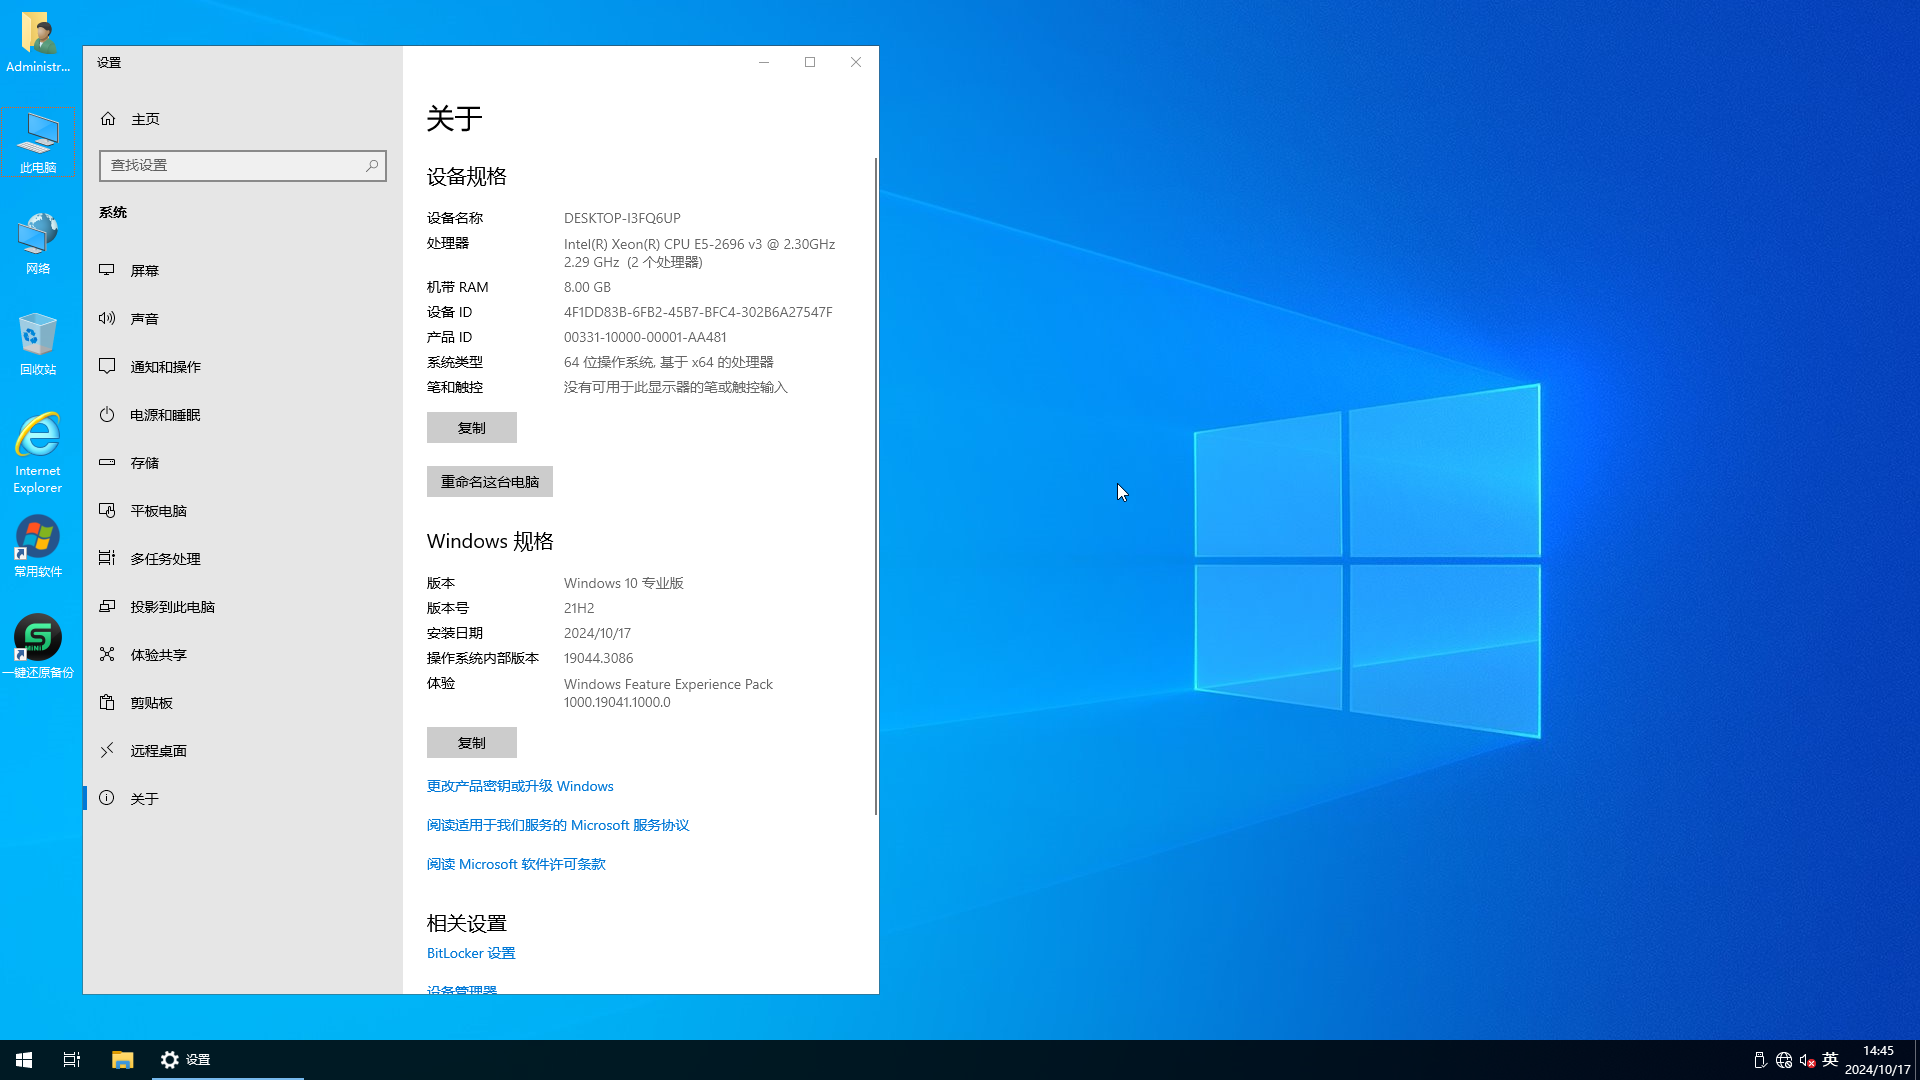1920x1080 pixels.
Task: Open 存储 settings page
Action: [x=243, y=462]
